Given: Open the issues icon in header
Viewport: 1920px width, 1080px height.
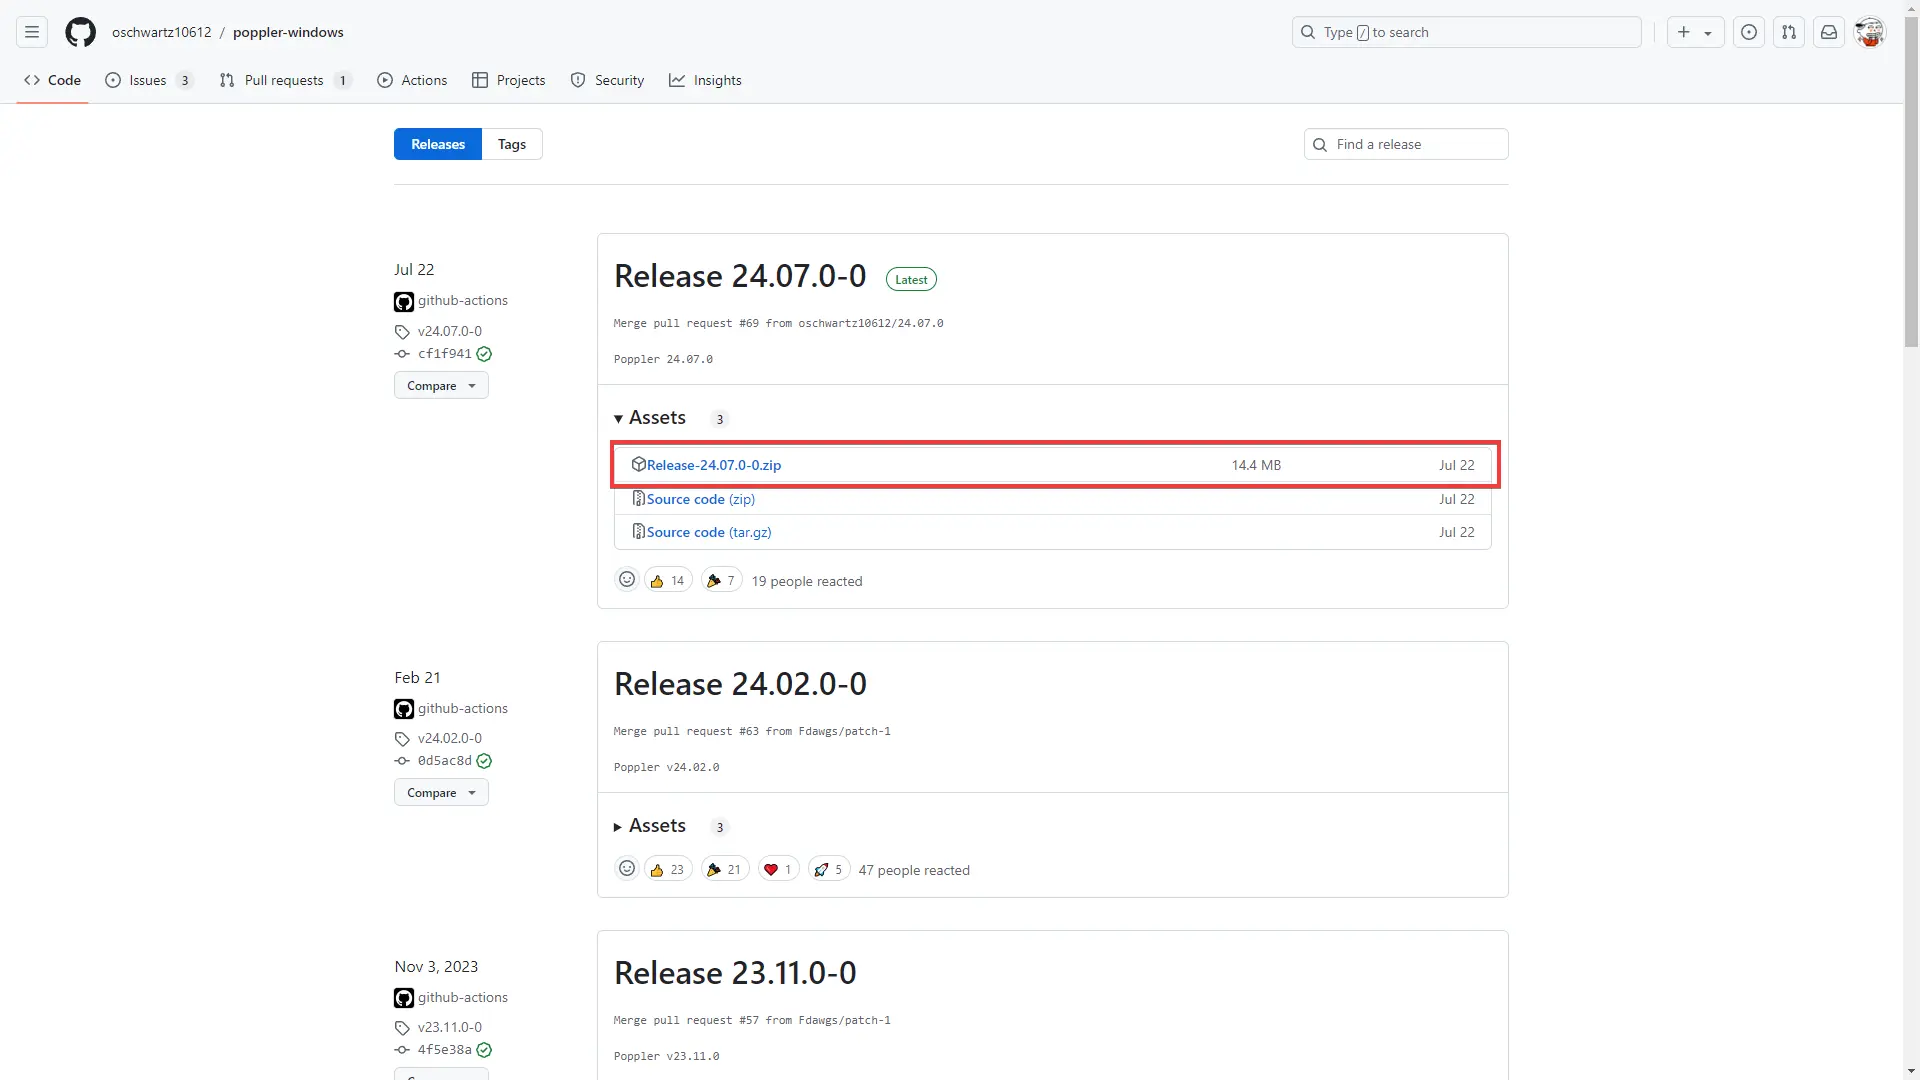Looking at the screenshot, I should point(1748,32).
